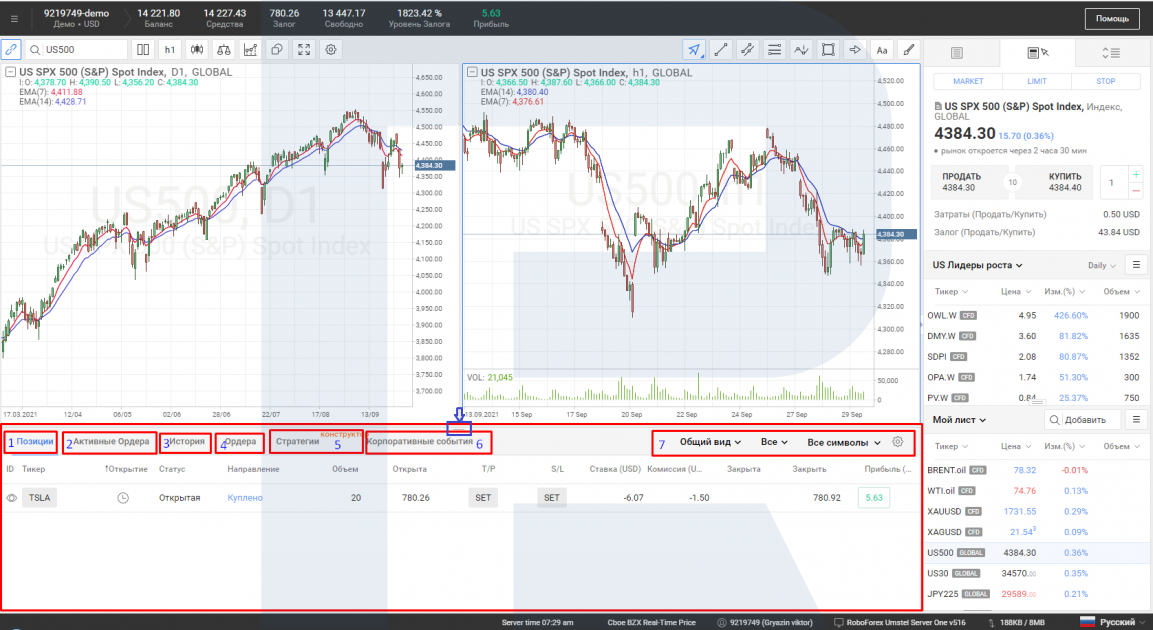
Task: Switch the chart to fullscreen mode
Action: pyautogui.click(x=304, y=50)
